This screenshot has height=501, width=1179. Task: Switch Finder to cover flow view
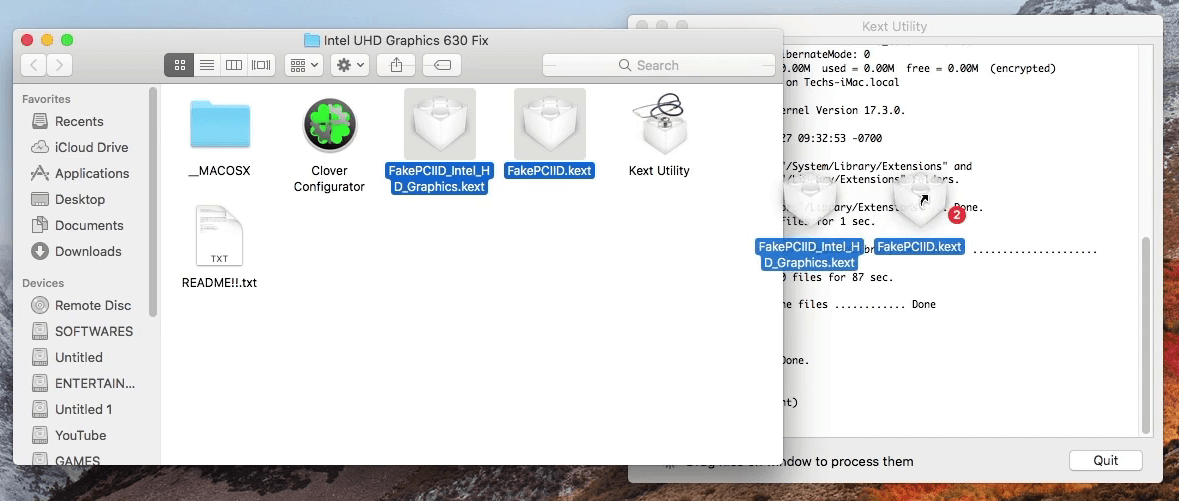click(x=261, y=65)
